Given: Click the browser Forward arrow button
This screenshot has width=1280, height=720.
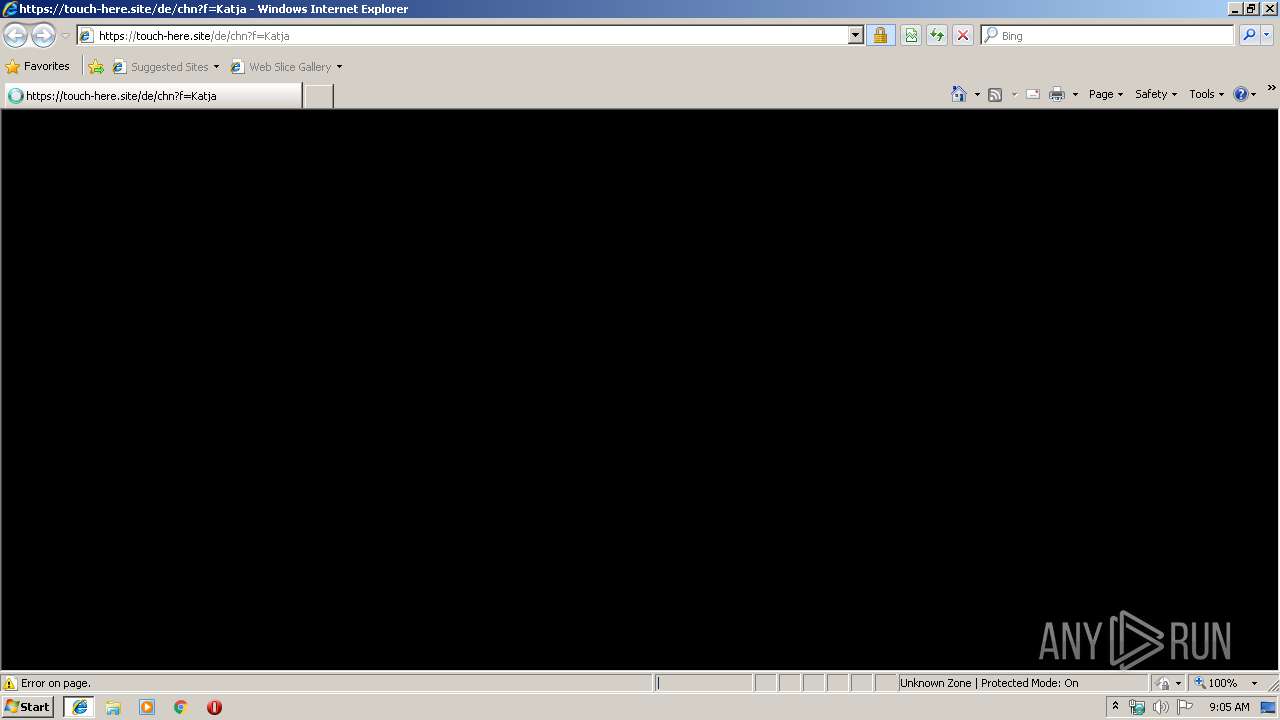Looking at the screenshot, I should pos(43,35).
